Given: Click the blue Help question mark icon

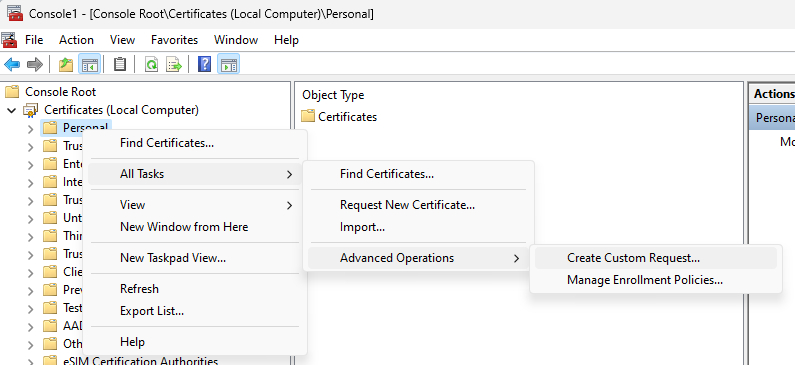Looking at the screenshot, I should [x=204, y=64].
